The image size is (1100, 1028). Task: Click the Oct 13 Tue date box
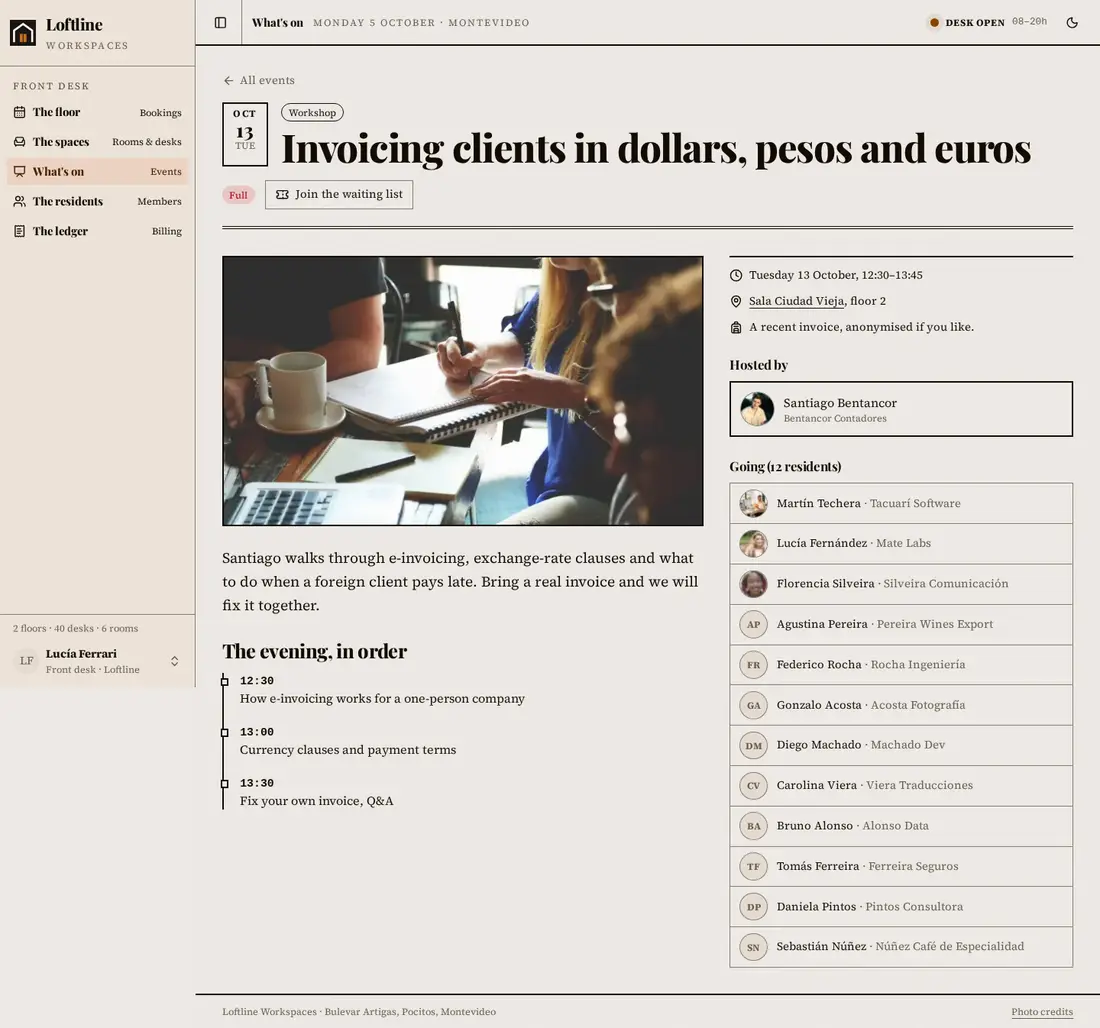tap(245, 135)
